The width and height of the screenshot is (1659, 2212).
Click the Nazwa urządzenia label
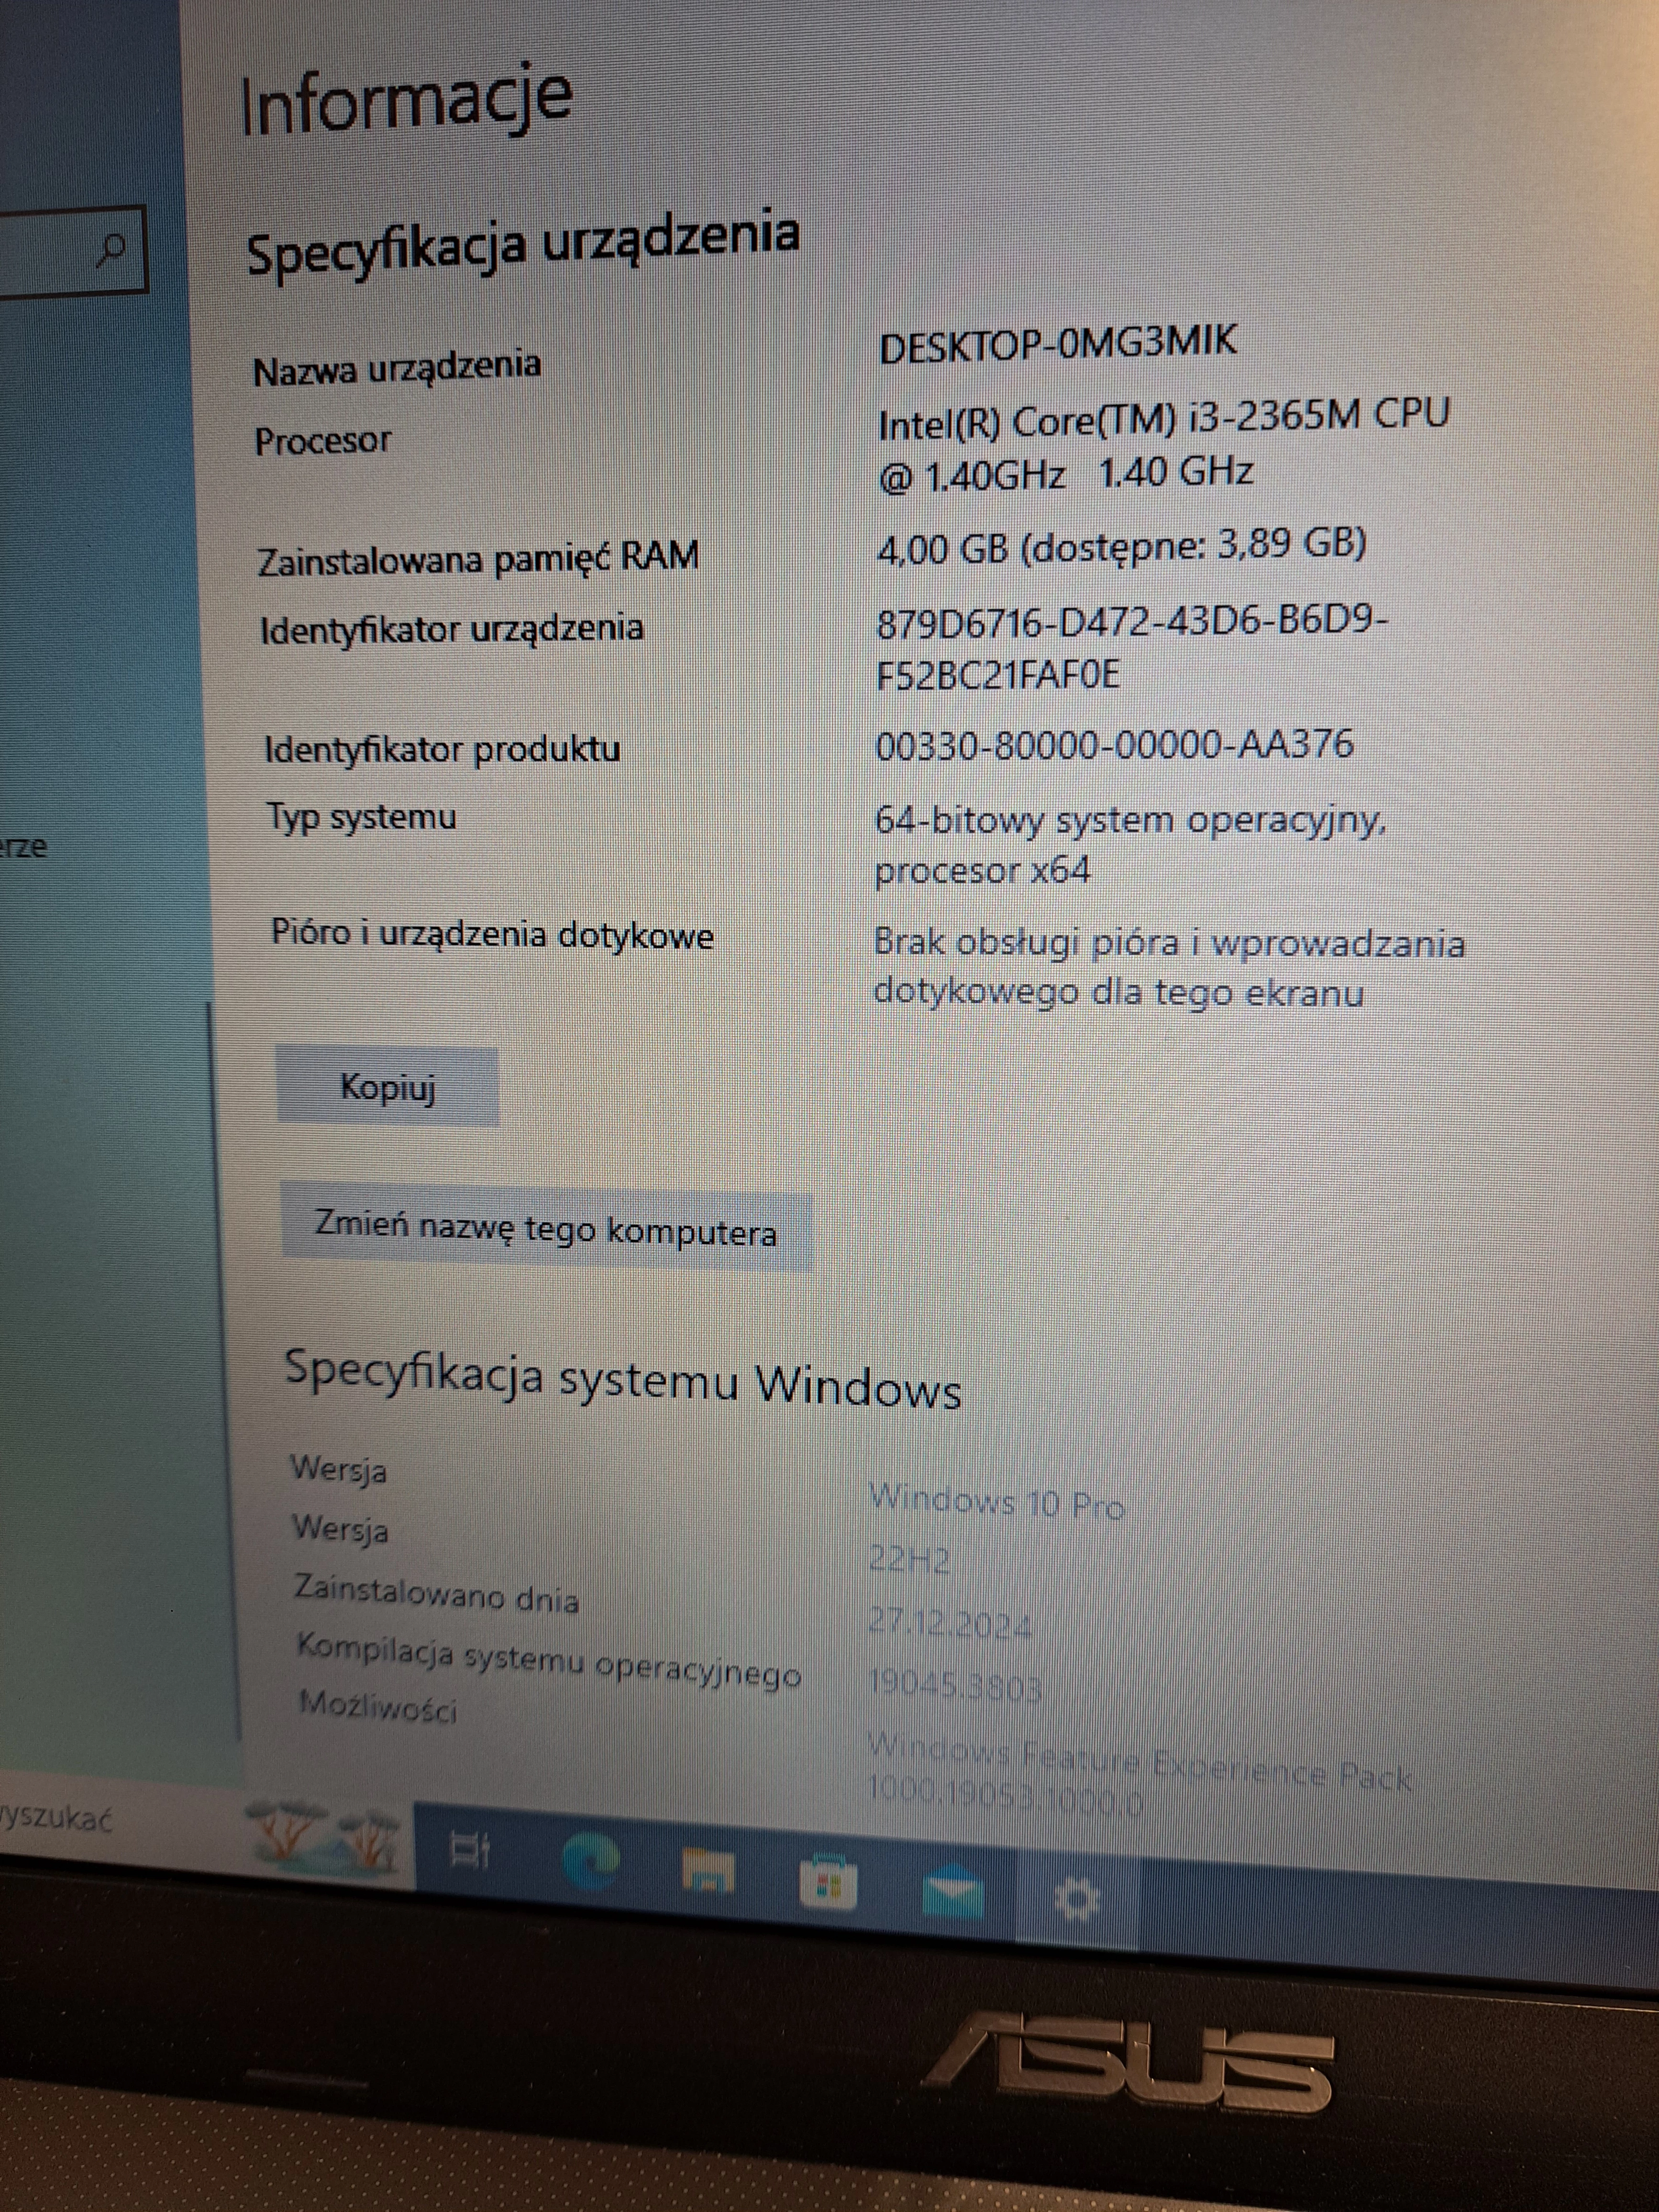coord(397,367)
